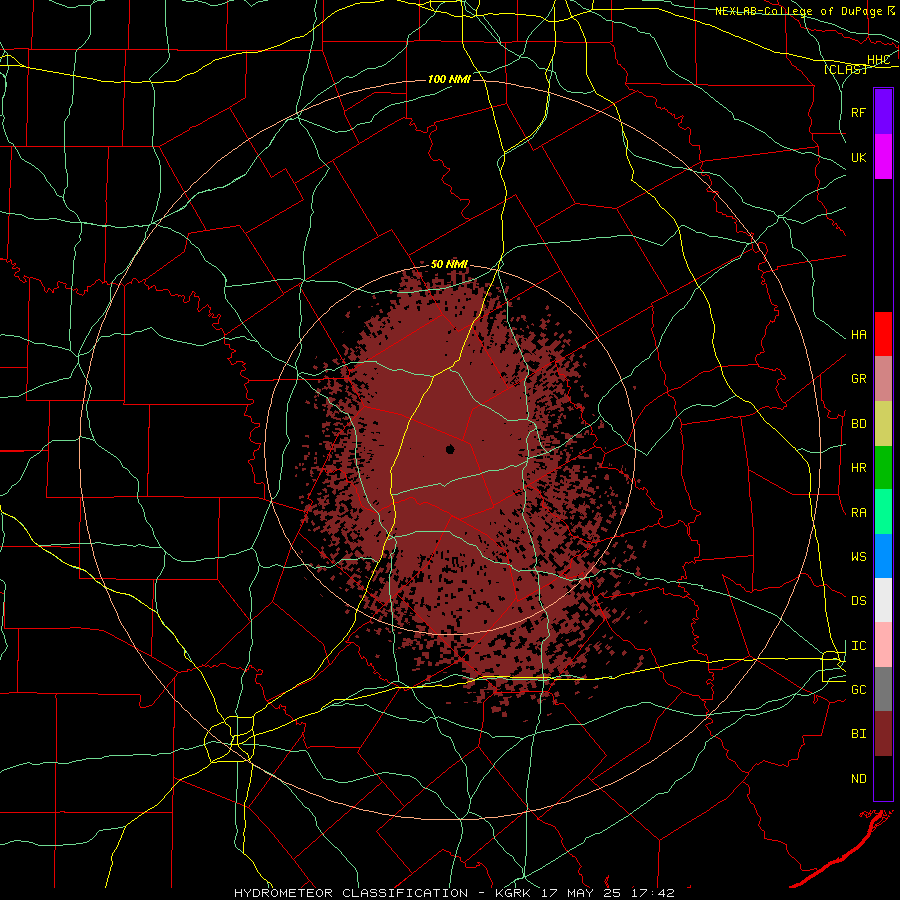Click the RF legend label

click(x=858, y=112)
